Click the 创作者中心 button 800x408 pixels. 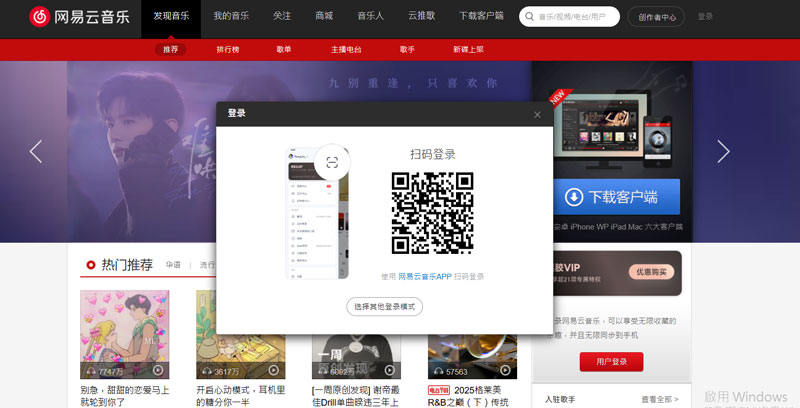coord(657,17)
